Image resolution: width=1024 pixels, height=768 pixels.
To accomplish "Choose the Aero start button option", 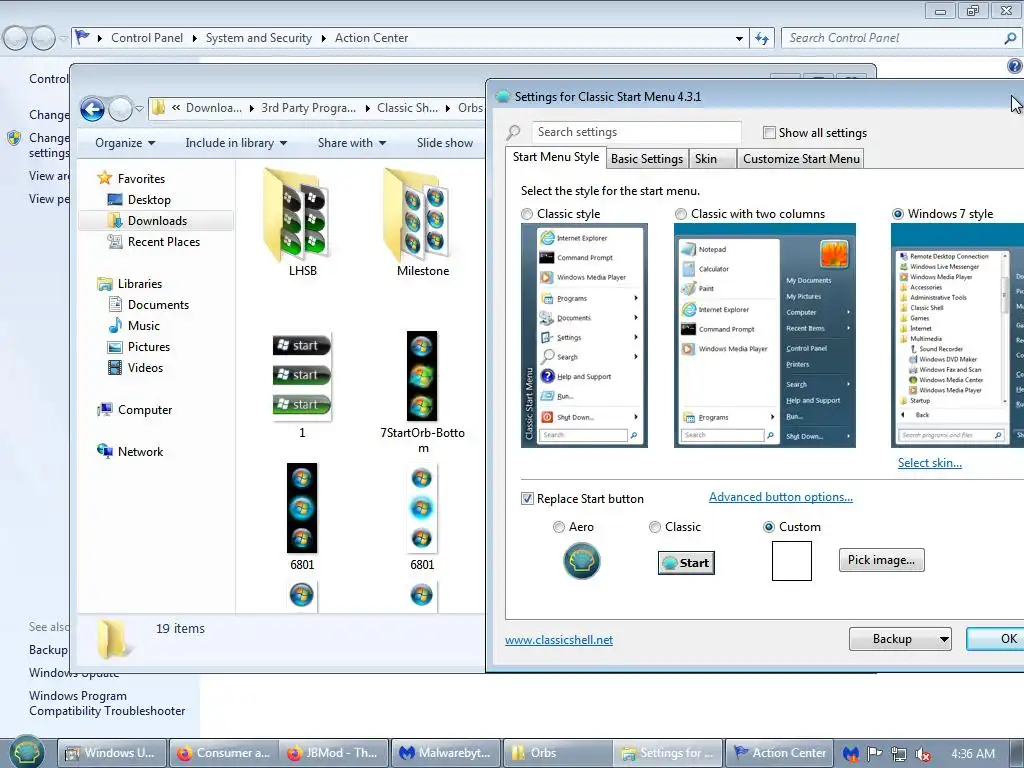I will (x=558, y=526).
